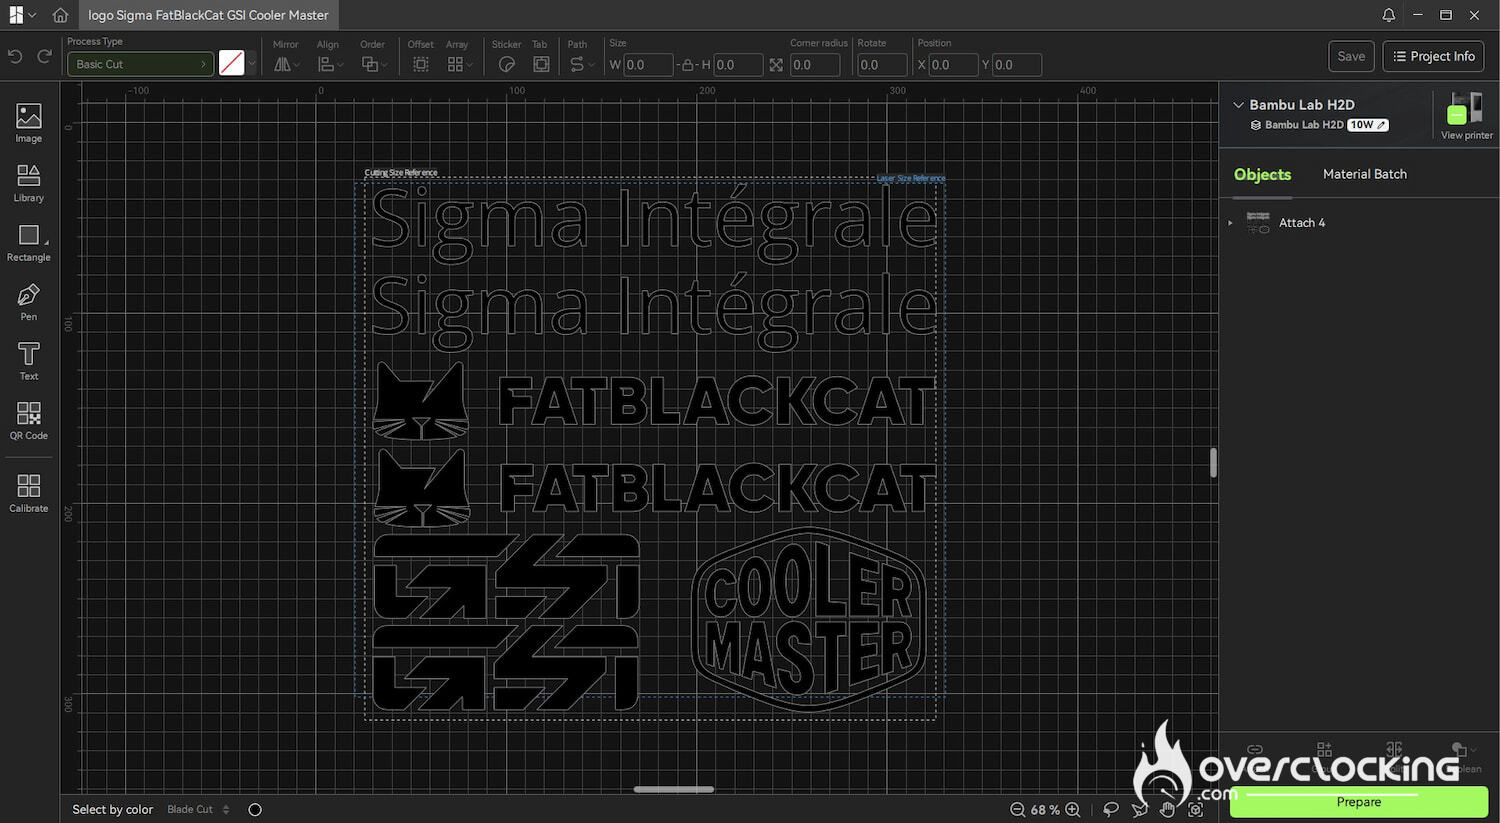
Task: Click the Width size input field
Action: 648,65
